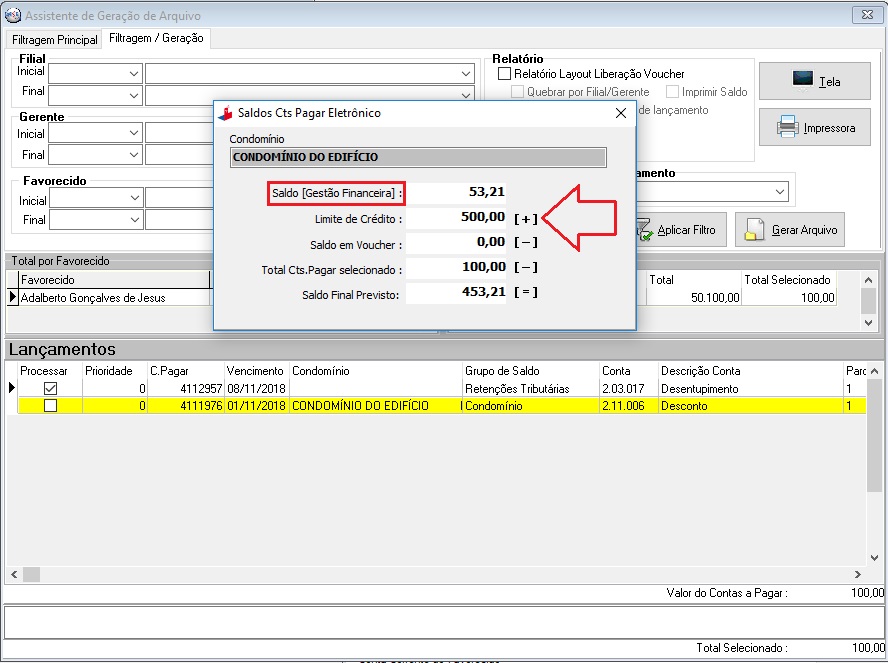Click the Tela monitor icon
Image resolution: width=888 pixels, height=663 pixels.
coord(803,81)
